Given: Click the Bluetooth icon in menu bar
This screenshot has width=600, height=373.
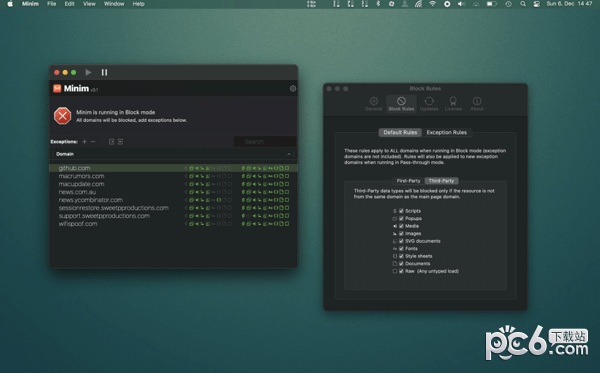Looking at the screenshot, I should 378,4.
